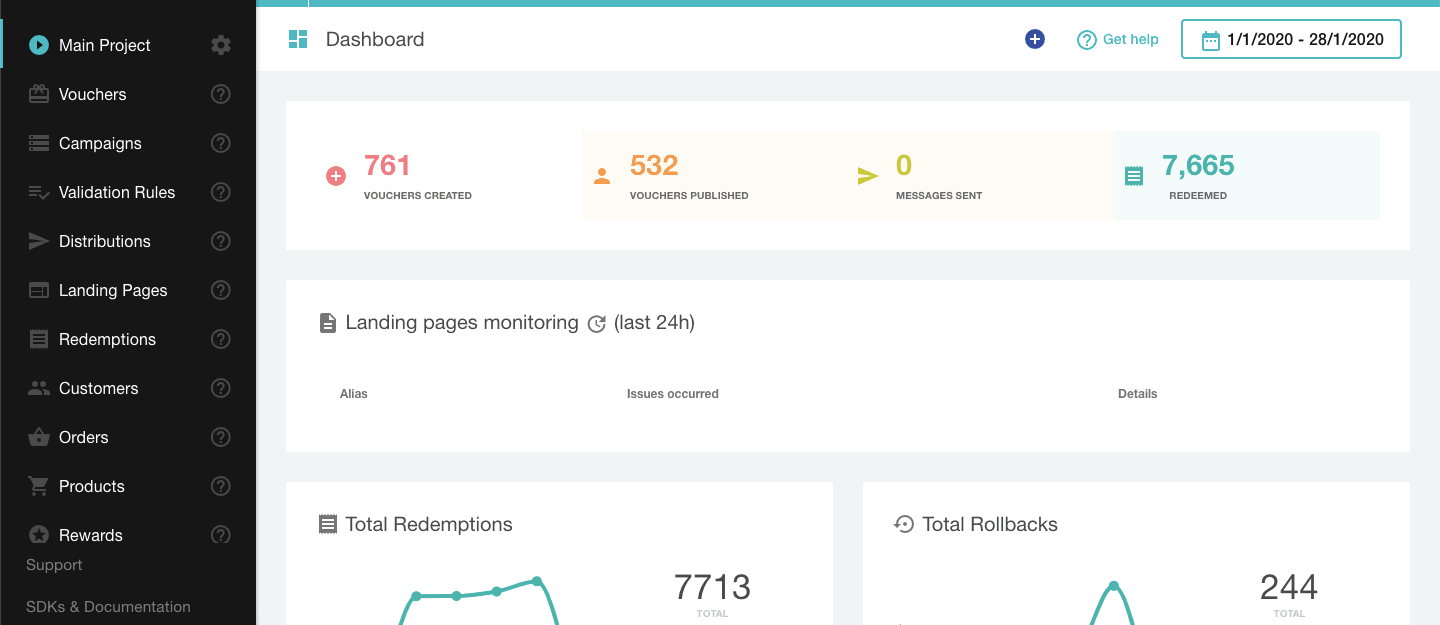Click the Redeemed receipt icon
Image resolution: width=1440 pixels, height=625 pixels.
click(1134, 176)
